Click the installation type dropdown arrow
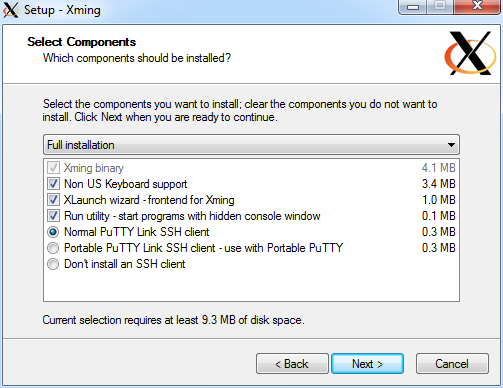Image resolution: width=503 pixels, height=388 pixels. (x=451, y=145)
